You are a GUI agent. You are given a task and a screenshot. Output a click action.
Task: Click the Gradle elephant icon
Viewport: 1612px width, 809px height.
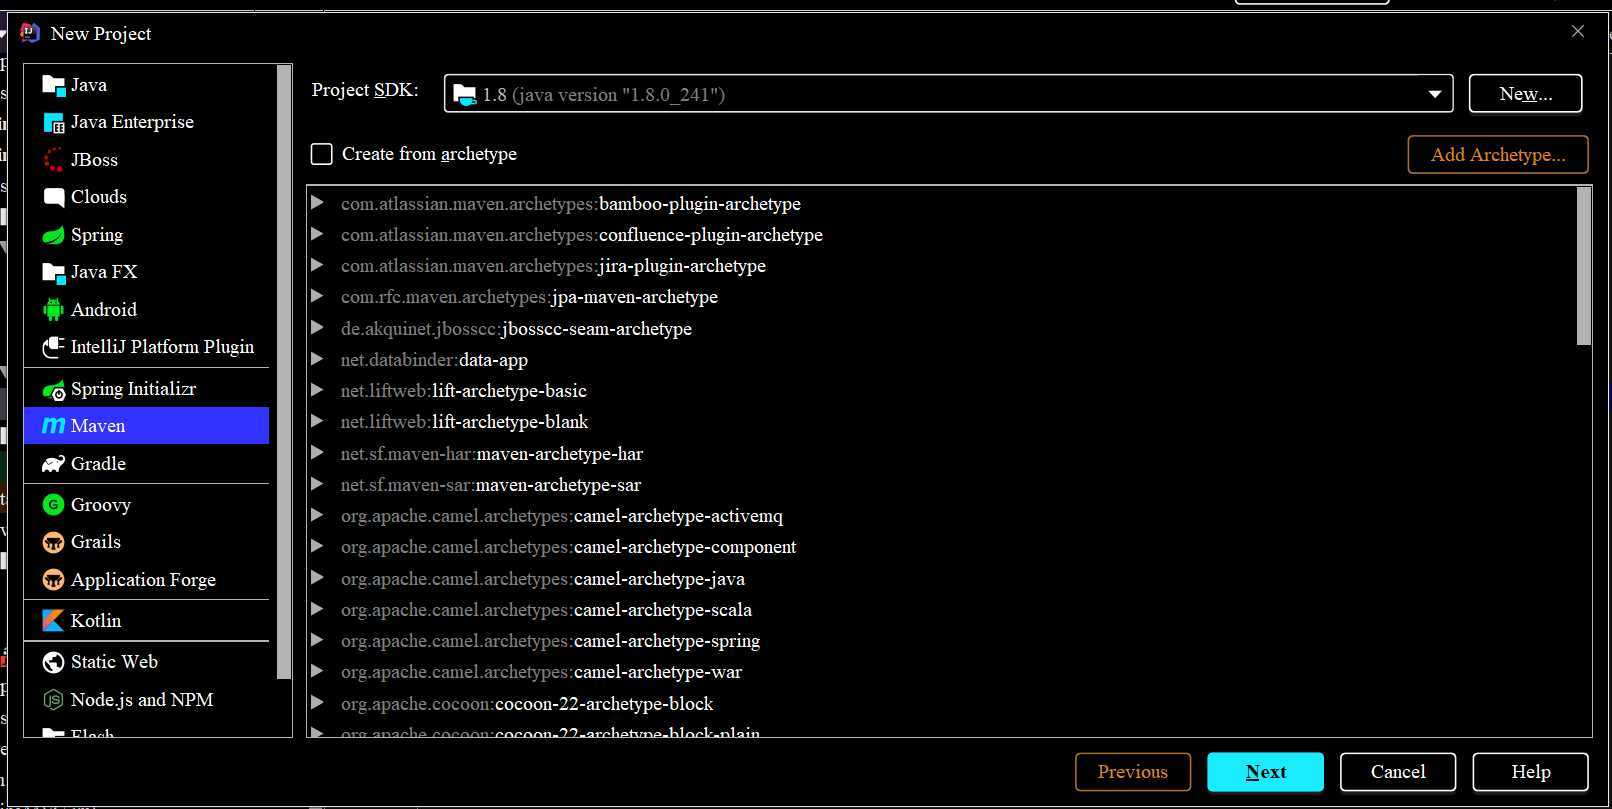[54, 464]
